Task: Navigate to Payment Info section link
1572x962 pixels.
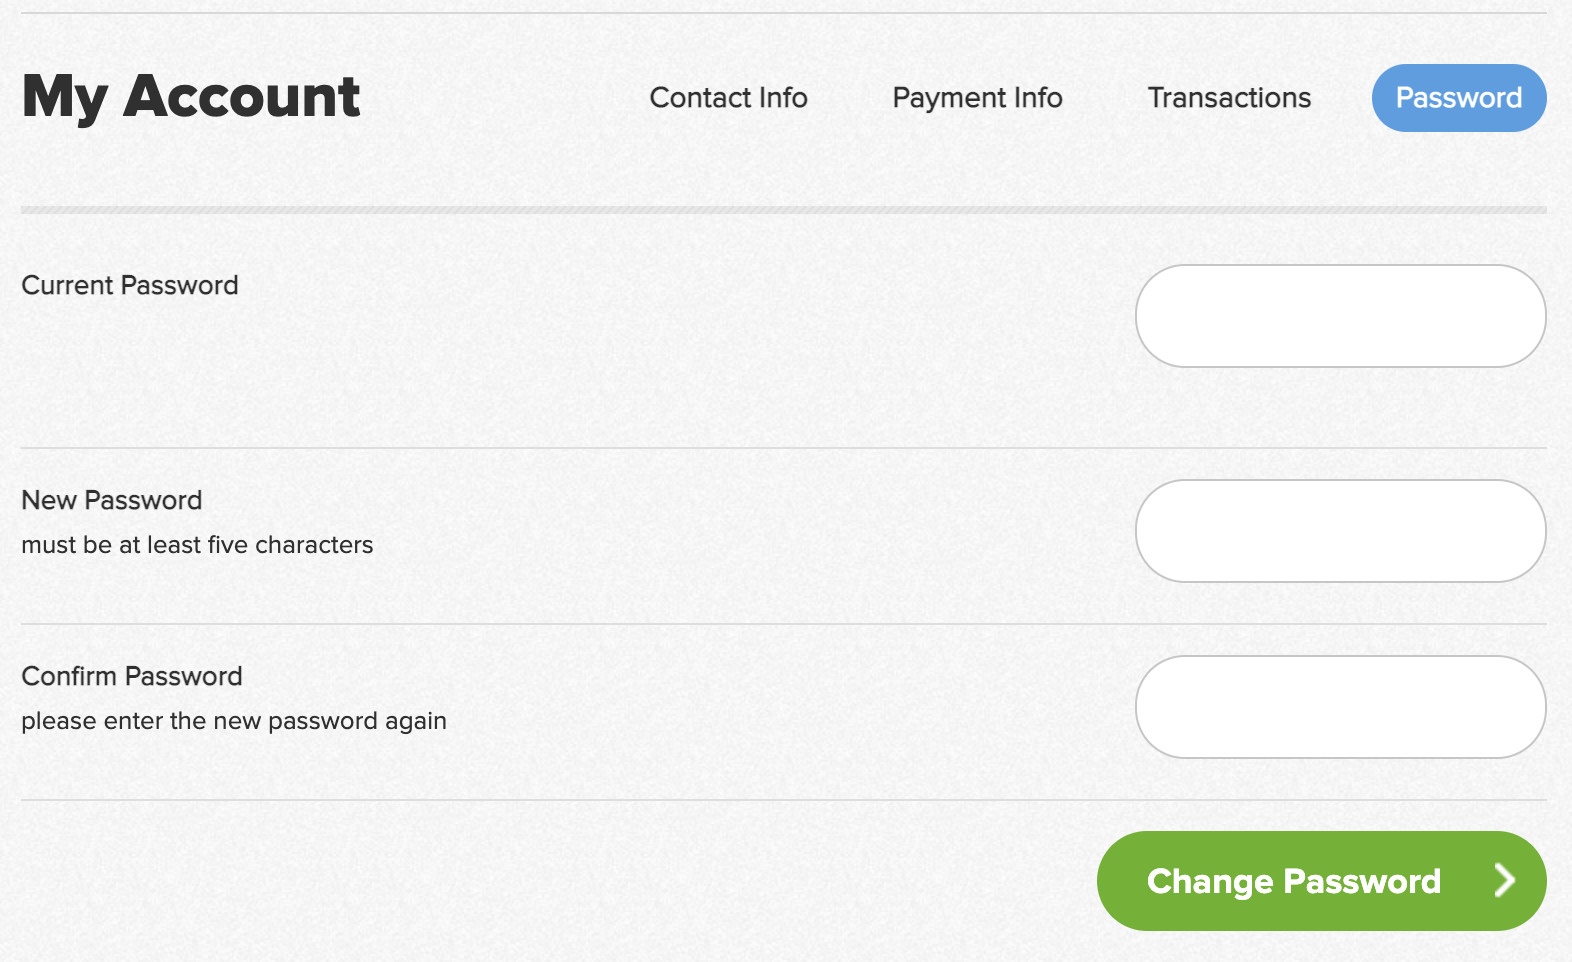Action: [977, 98]
